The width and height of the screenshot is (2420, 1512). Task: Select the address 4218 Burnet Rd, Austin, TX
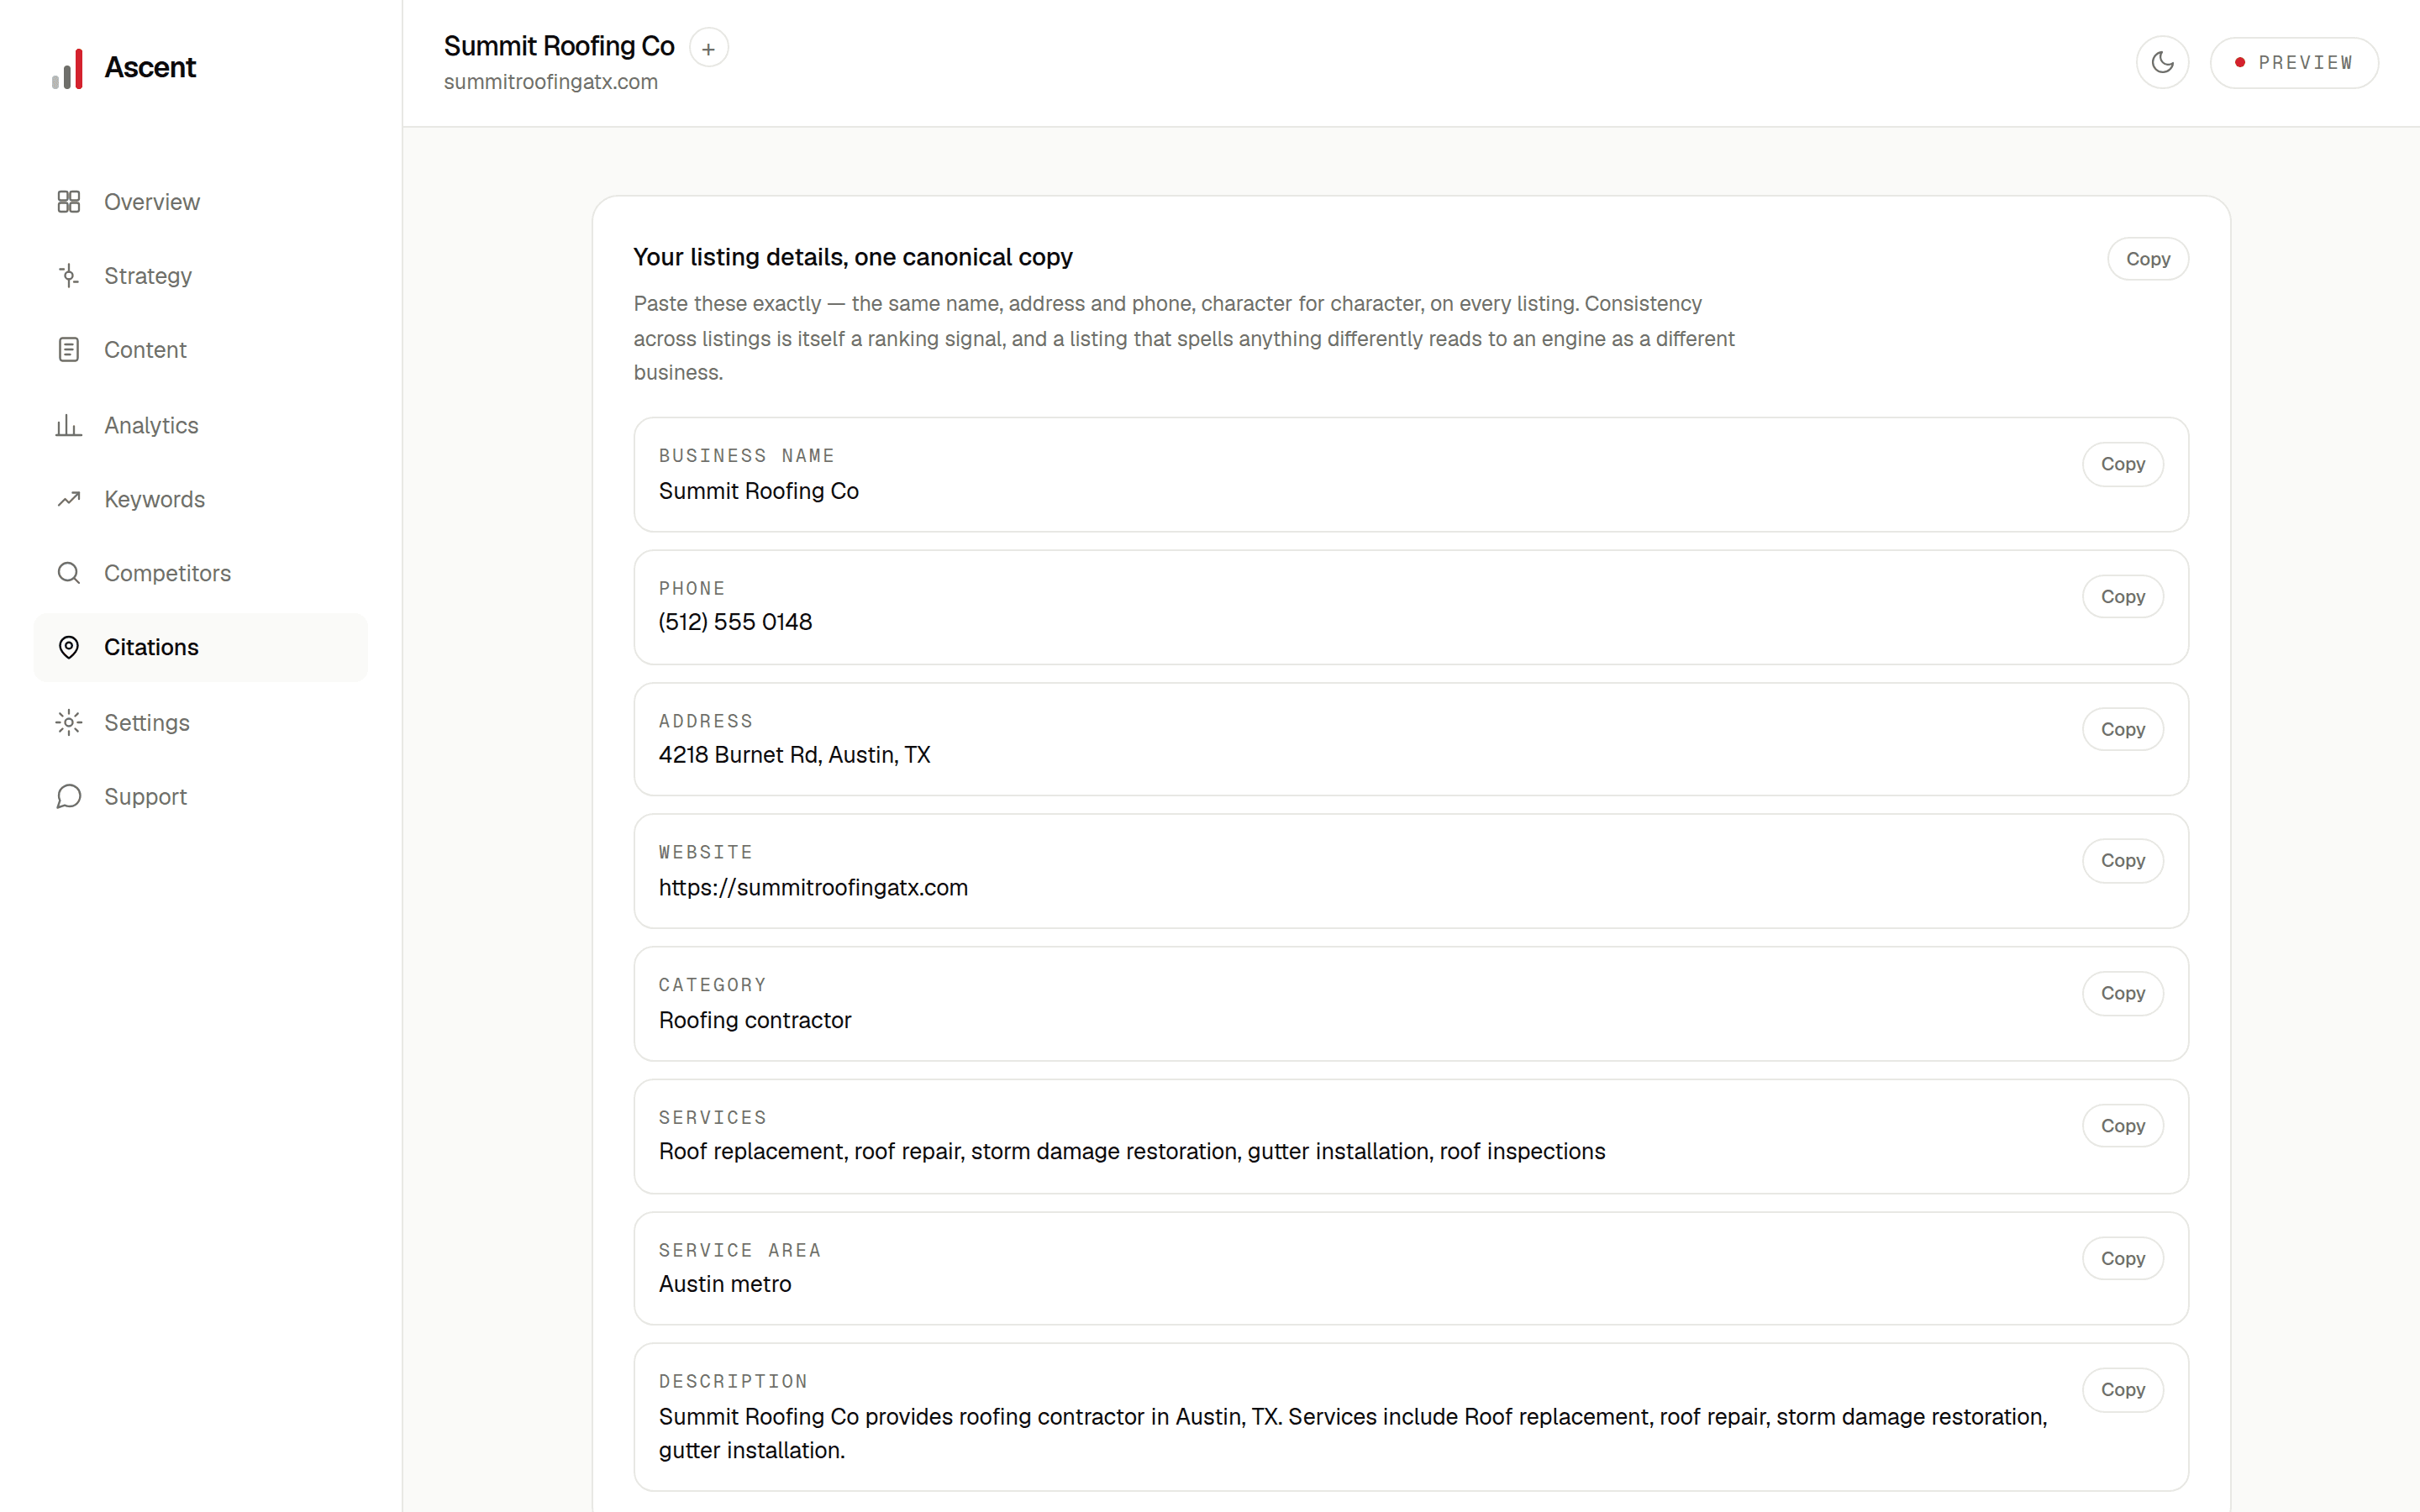pyautogui.click(x=794, y=755)
